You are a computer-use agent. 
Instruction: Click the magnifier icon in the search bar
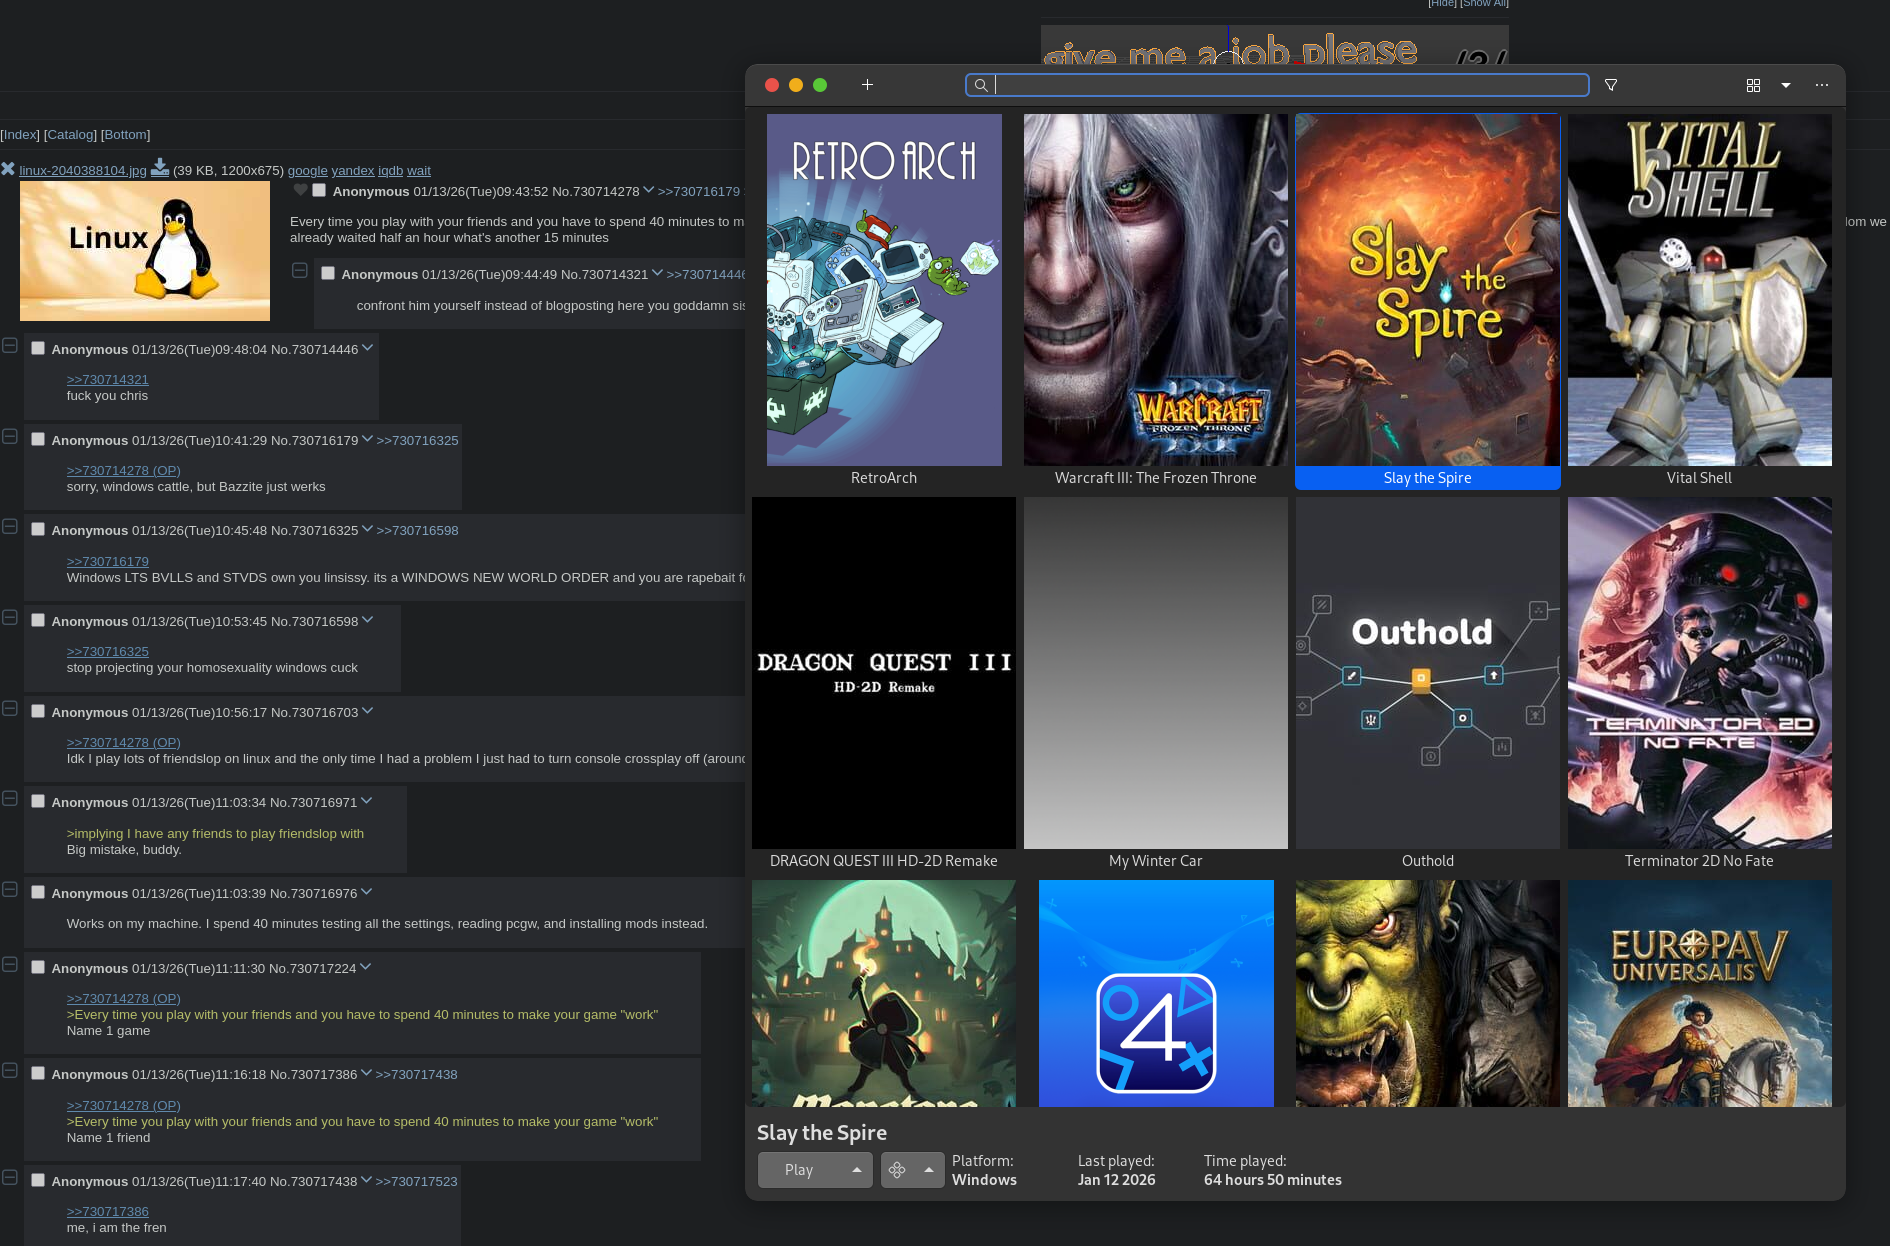coord(981,86)
